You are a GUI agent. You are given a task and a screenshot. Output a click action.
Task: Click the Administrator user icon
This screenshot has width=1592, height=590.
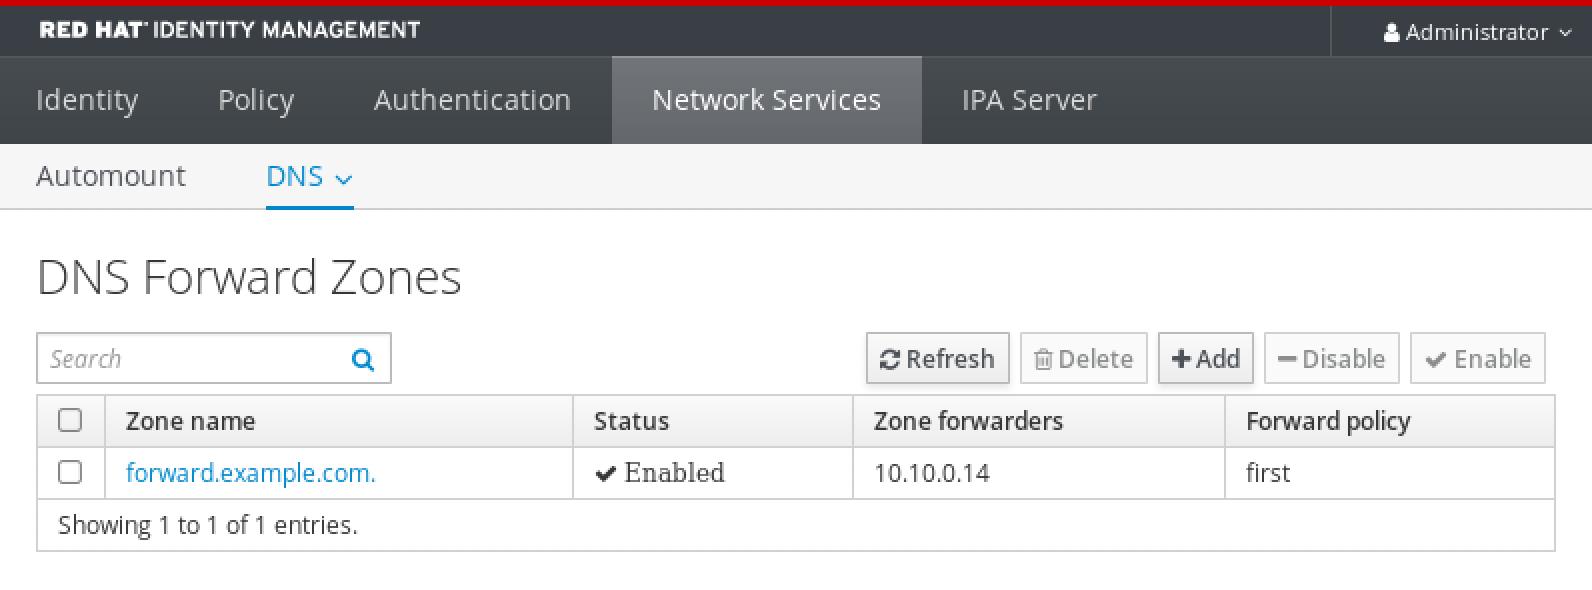coord(1391,33)
